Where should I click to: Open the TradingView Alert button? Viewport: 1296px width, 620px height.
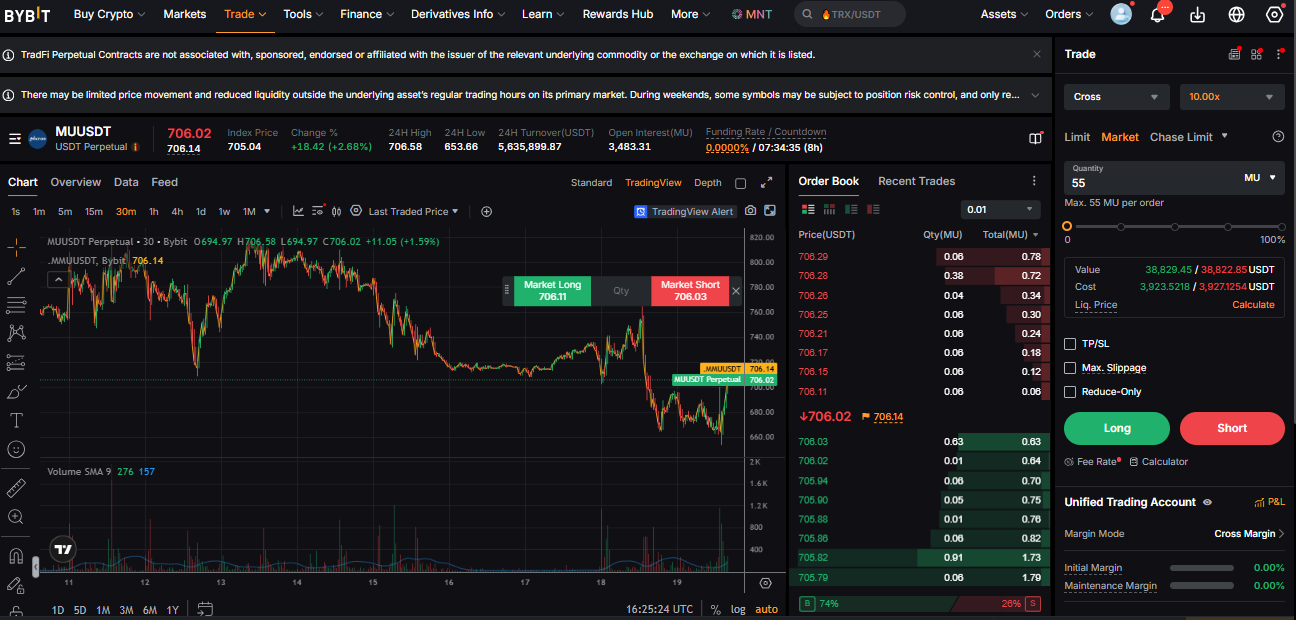[685, 211]
